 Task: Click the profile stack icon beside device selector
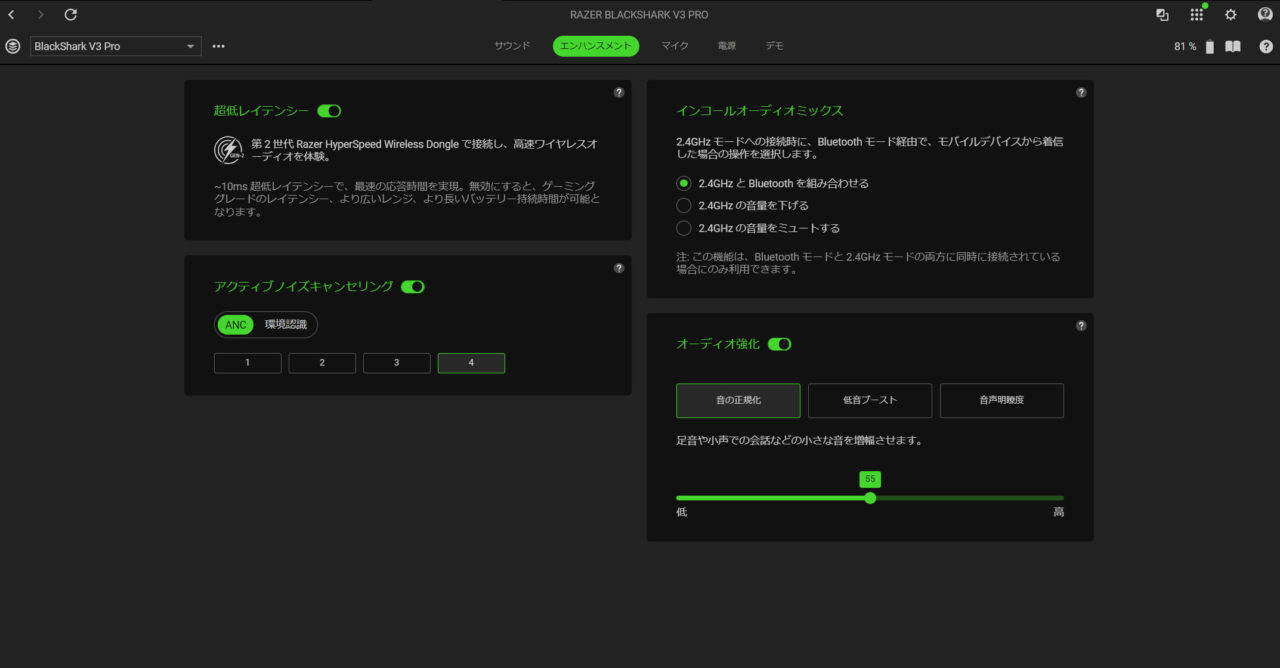13,46
